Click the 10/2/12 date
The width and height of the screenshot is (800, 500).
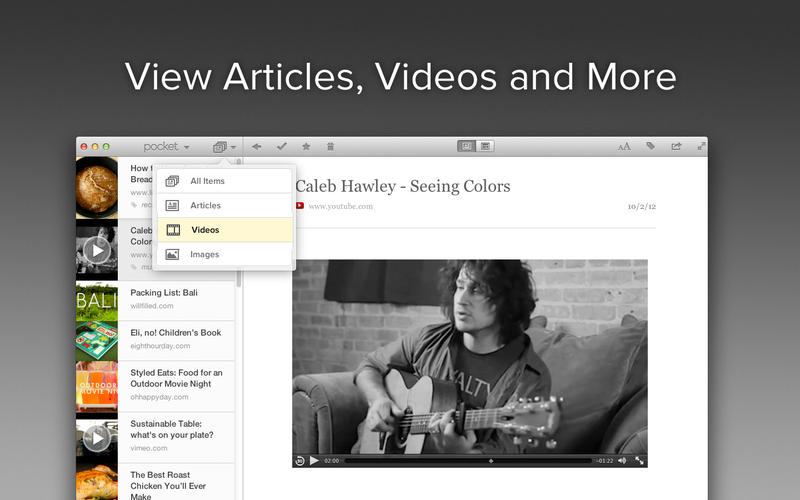(x=641, y=206)
